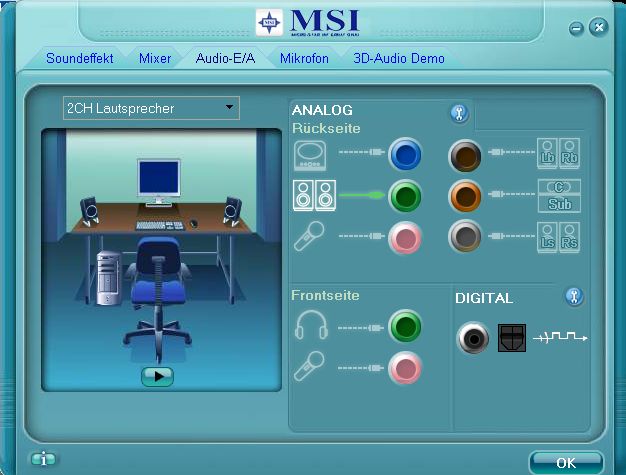Select the Ls Rs side speakers icon
626x475 pixels.
click(x=559, y=238)
